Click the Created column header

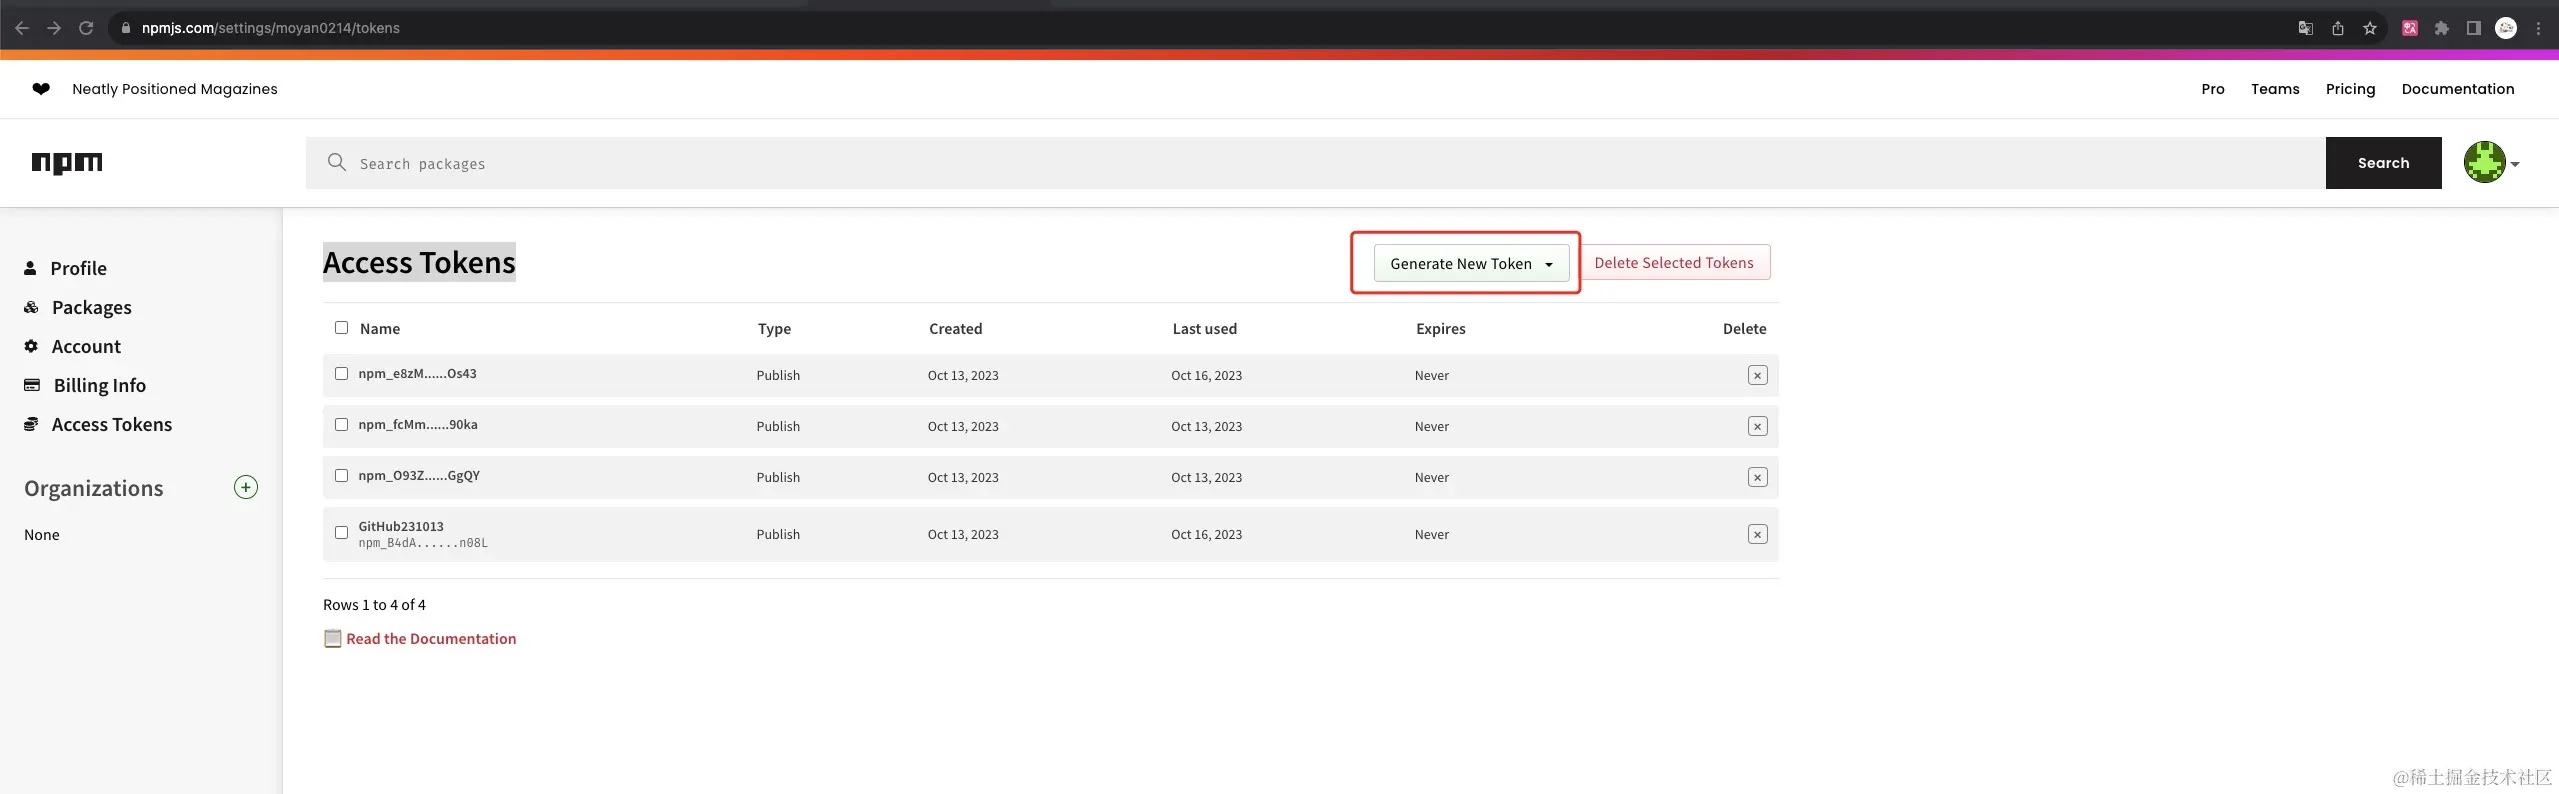(955, 328)
